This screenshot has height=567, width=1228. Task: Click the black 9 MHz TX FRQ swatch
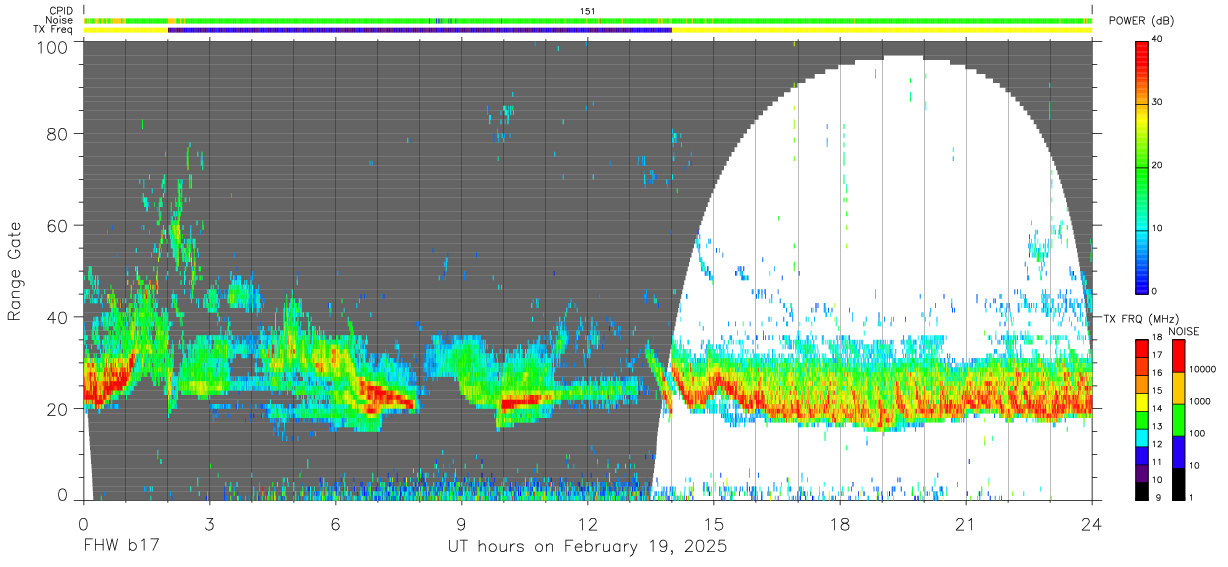(1141, 491)
